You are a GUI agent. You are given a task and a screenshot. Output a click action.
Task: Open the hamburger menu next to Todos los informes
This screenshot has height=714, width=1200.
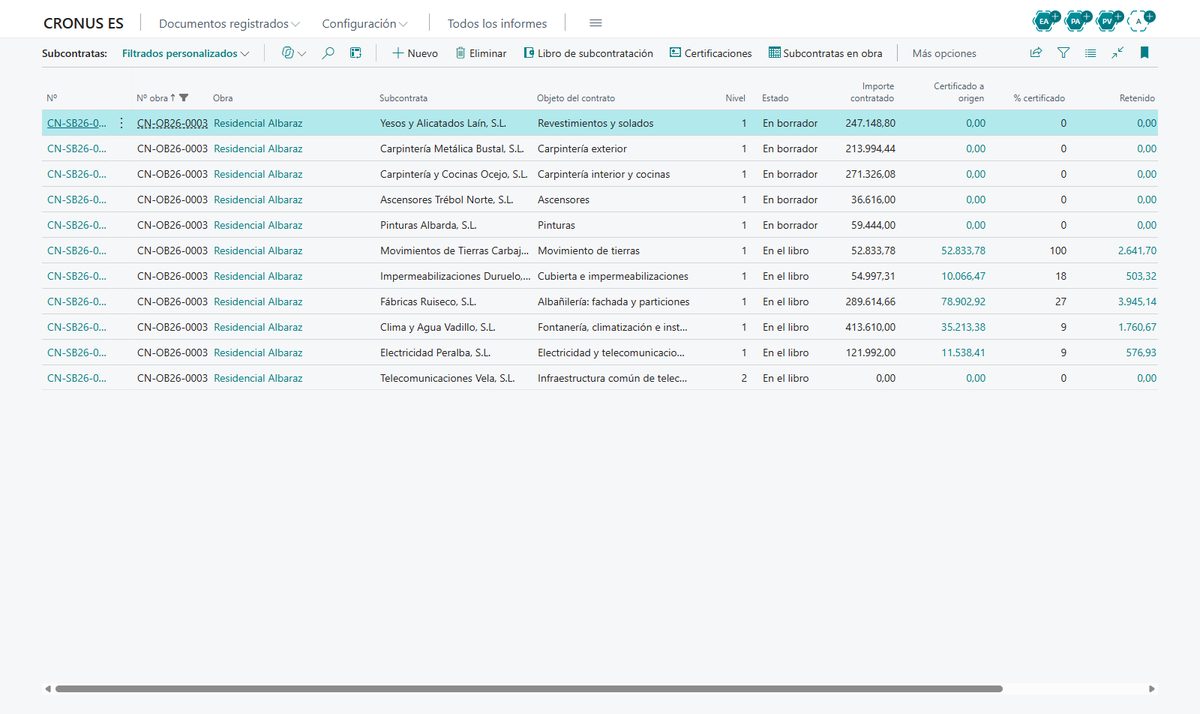click(x=596, y=23)
